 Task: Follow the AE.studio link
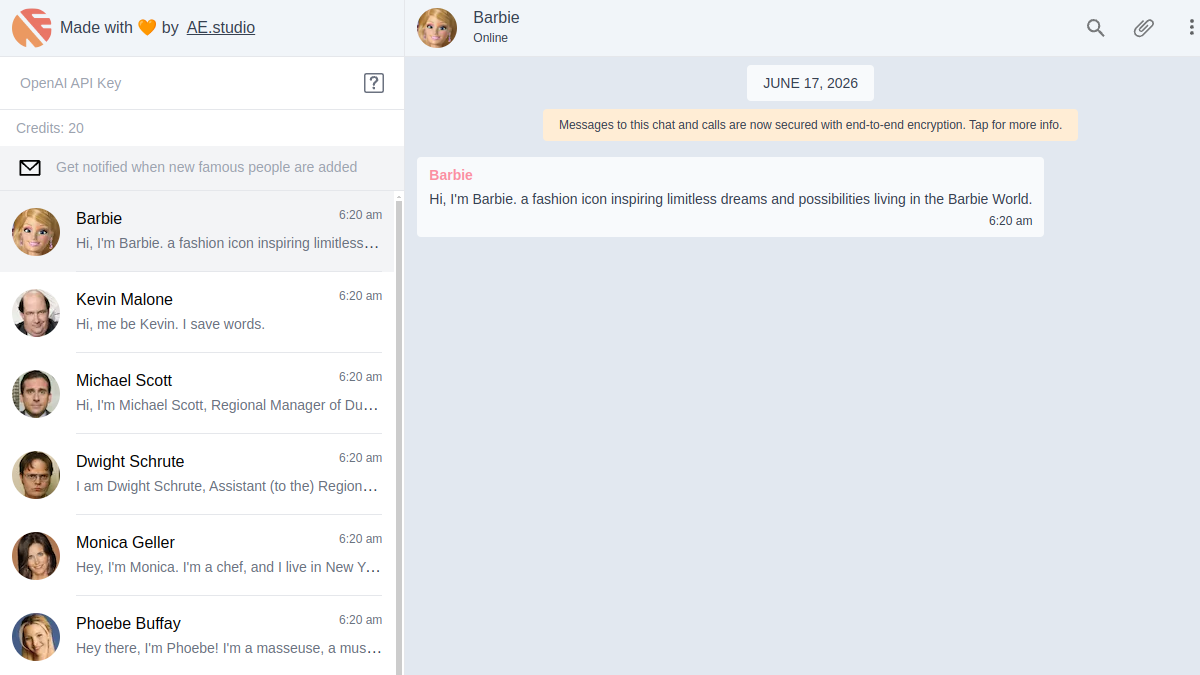[x=221, y=28]
